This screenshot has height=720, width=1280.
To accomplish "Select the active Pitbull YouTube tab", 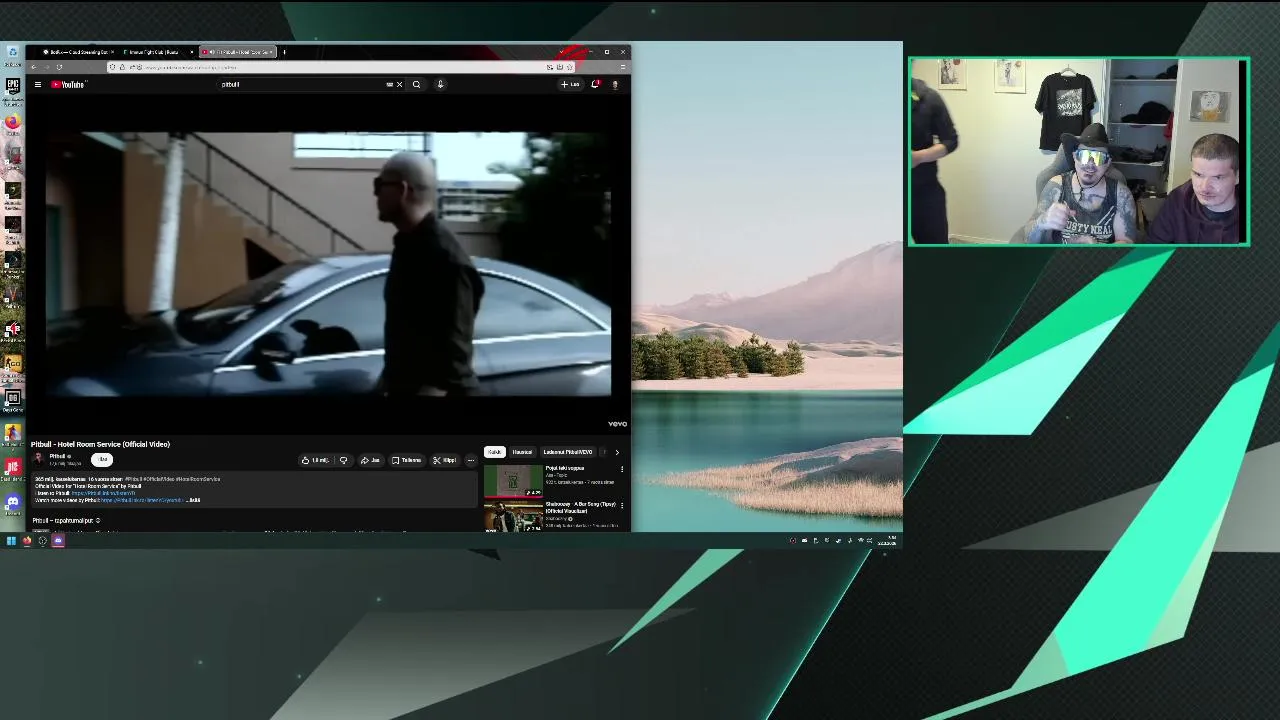I will tap(237, 52).
